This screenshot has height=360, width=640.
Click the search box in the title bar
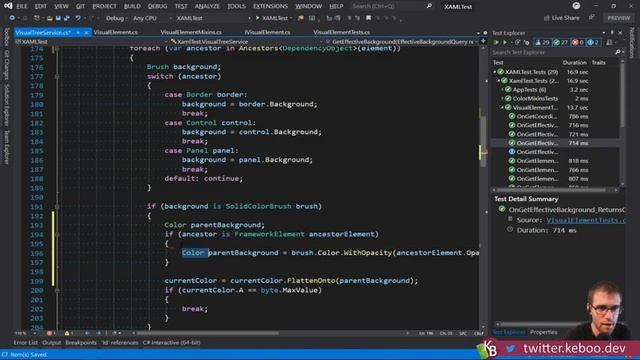pos(392,6)
